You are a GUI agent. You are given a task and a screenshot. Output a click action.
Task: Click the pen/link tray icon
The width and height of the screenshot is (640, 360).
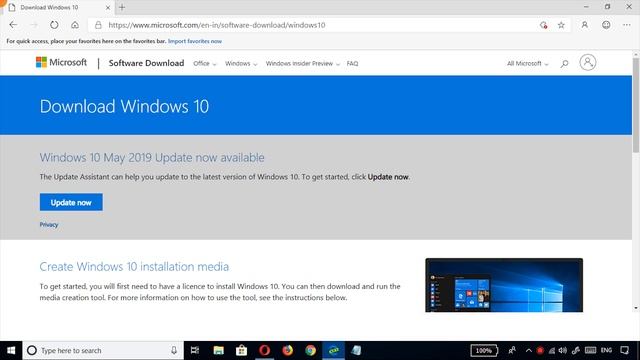(x=576, y=350)
